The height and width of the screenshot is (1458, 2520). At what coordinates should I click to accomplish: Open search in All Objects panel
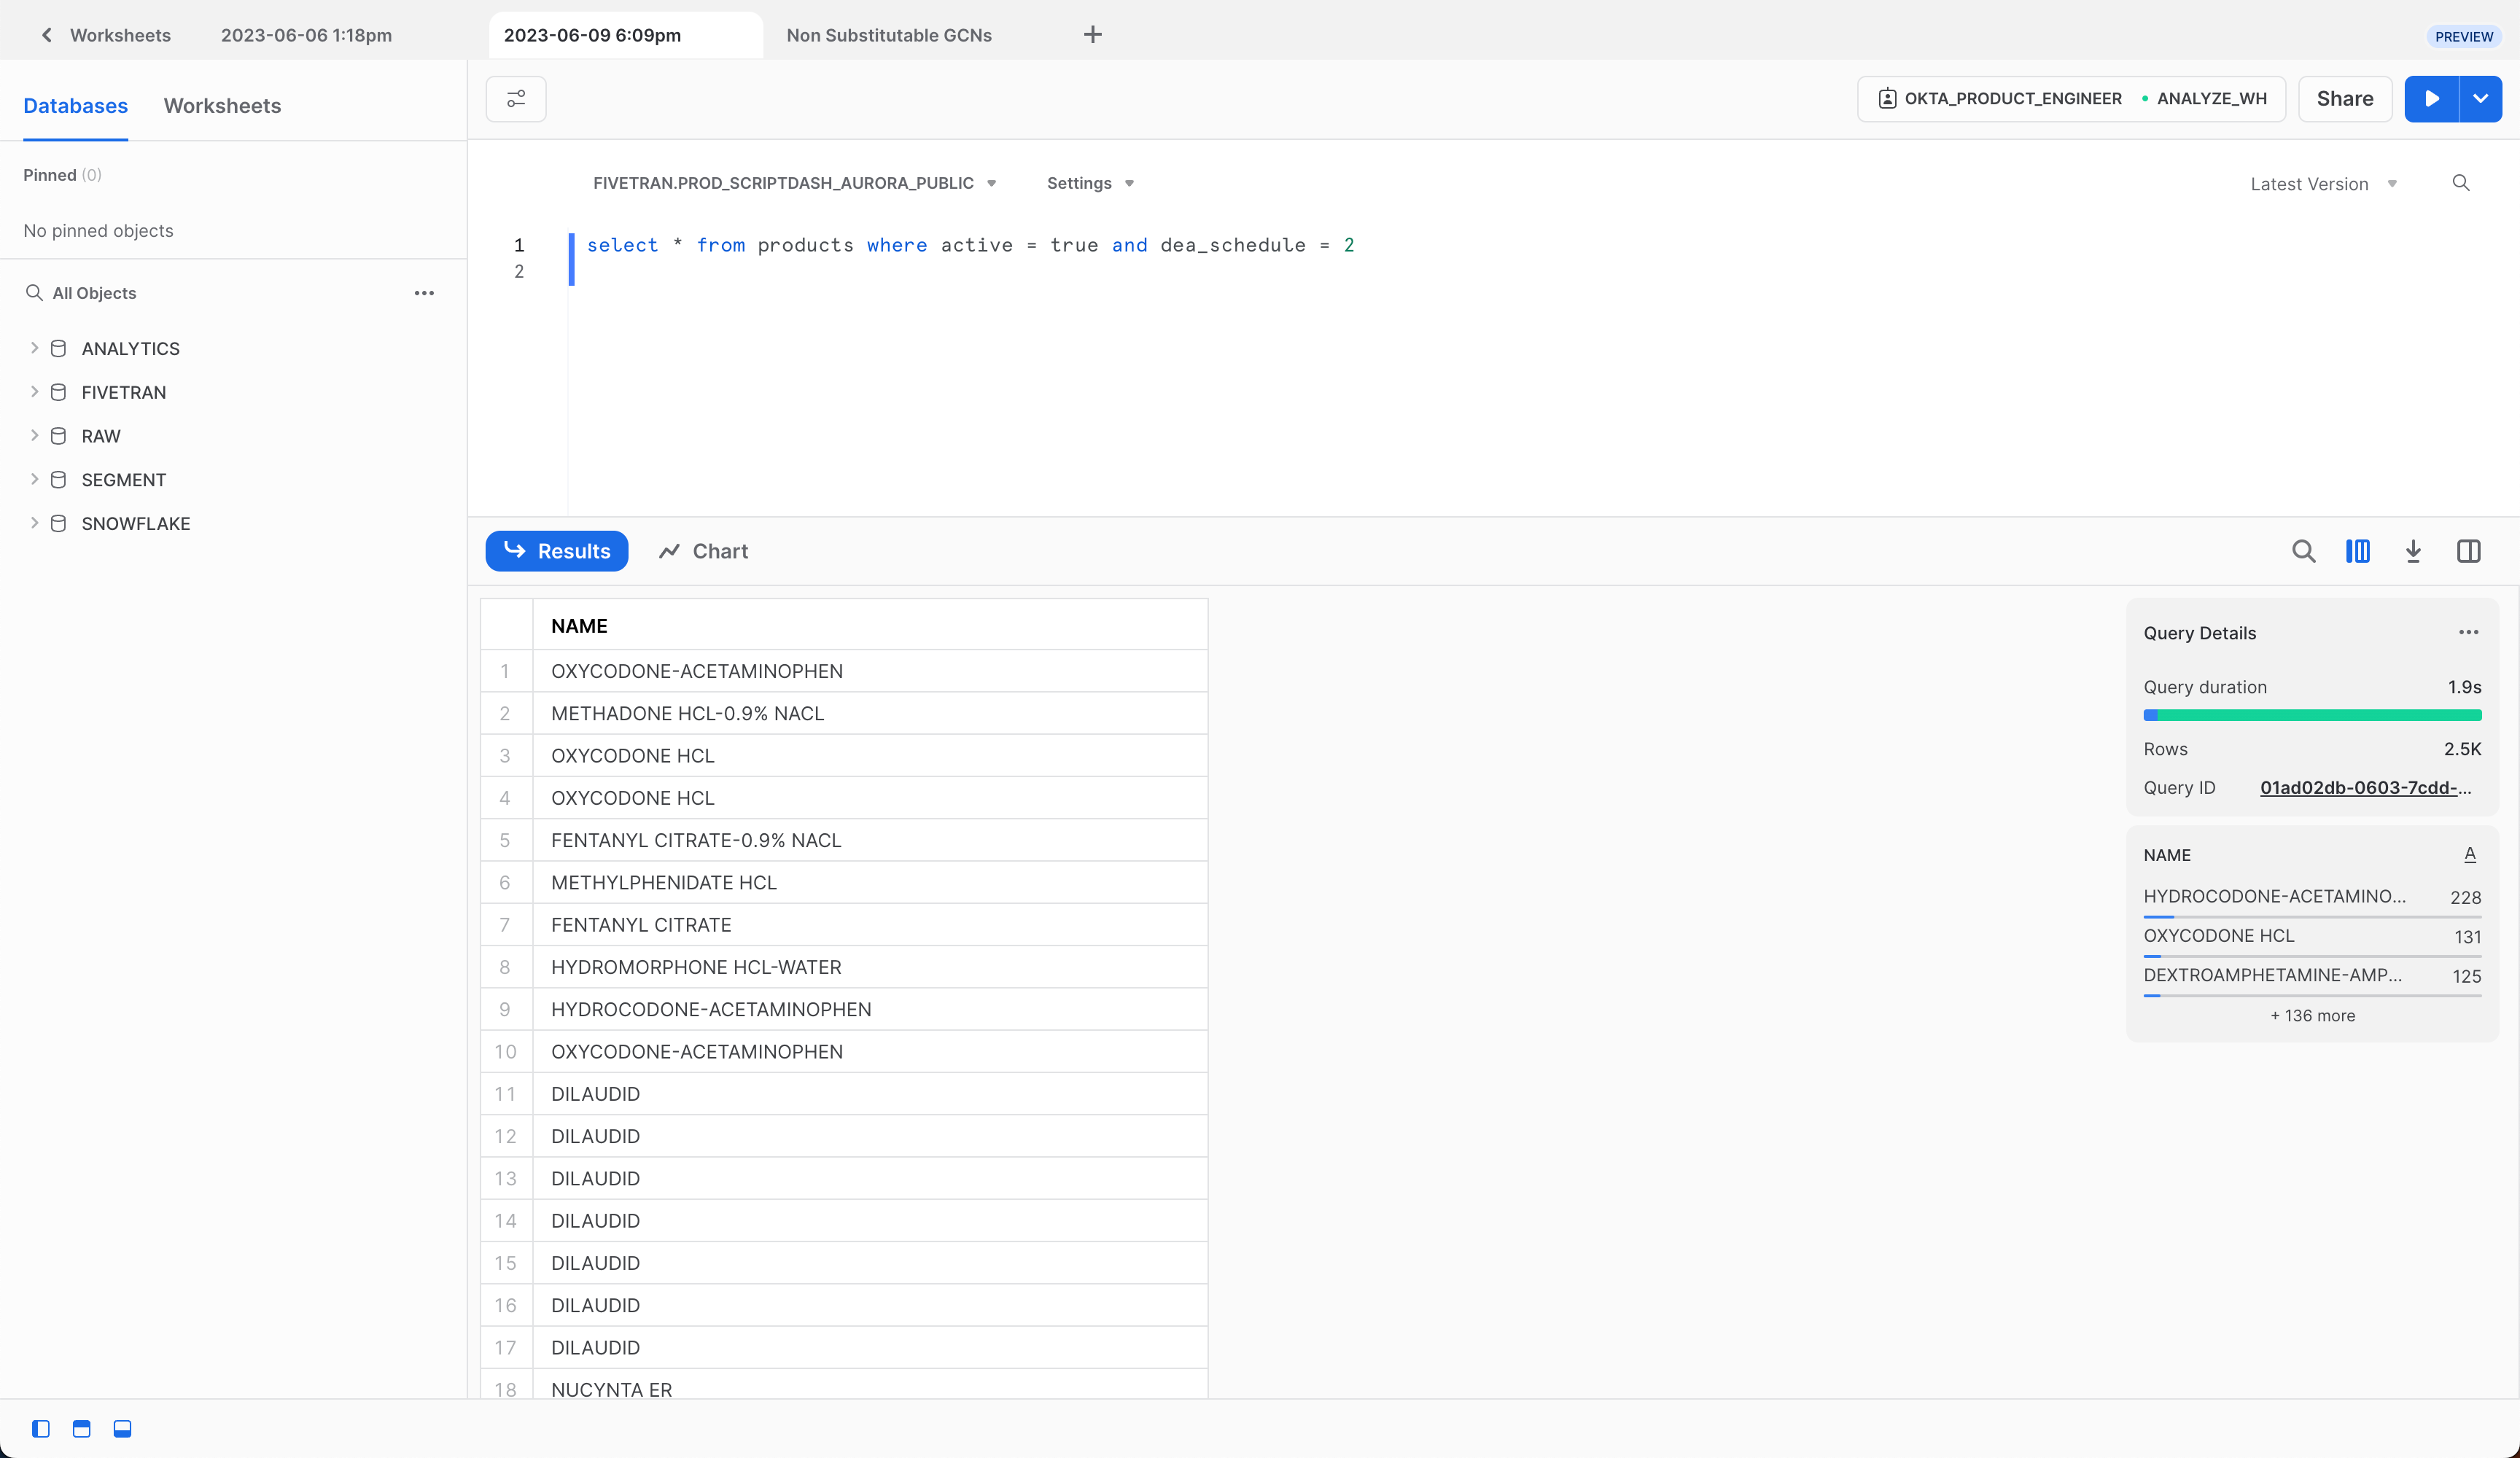(x=33, y=292)
